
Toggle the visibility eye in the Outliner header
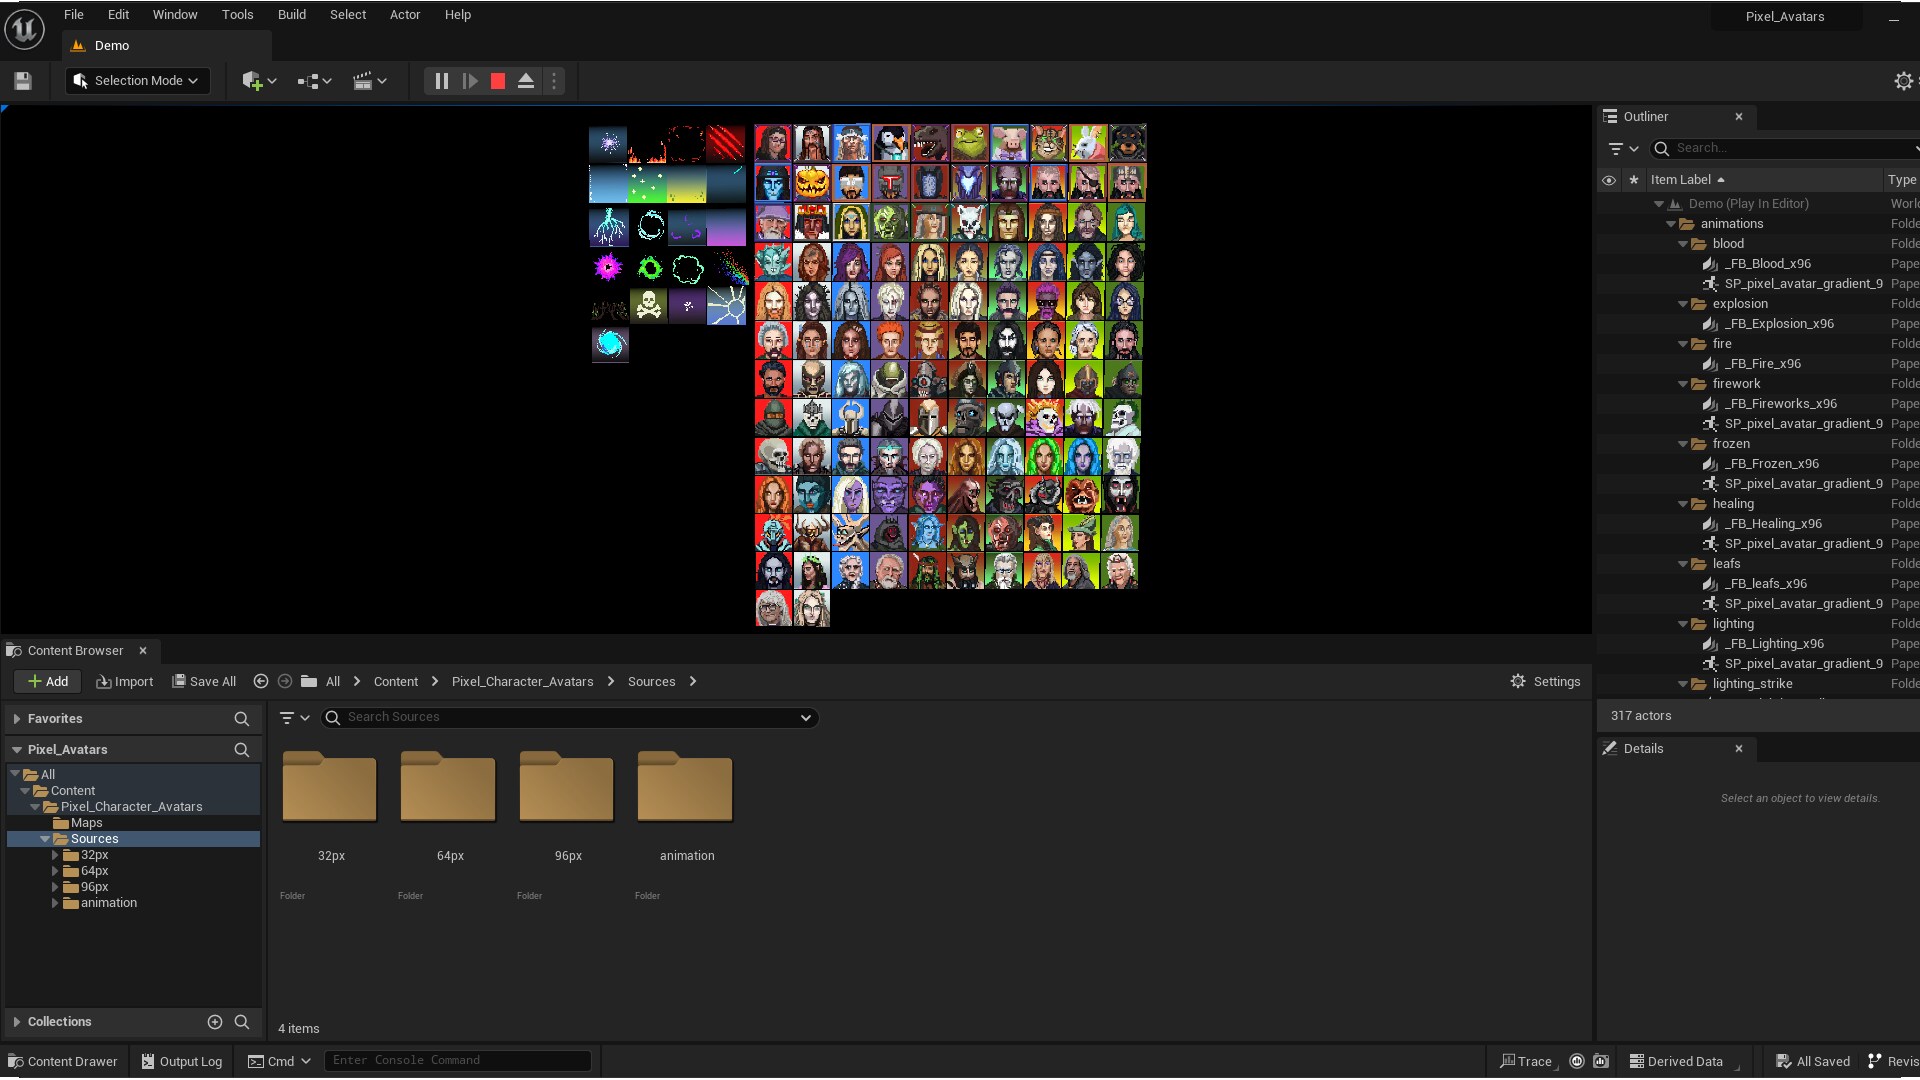(1608, 179)
